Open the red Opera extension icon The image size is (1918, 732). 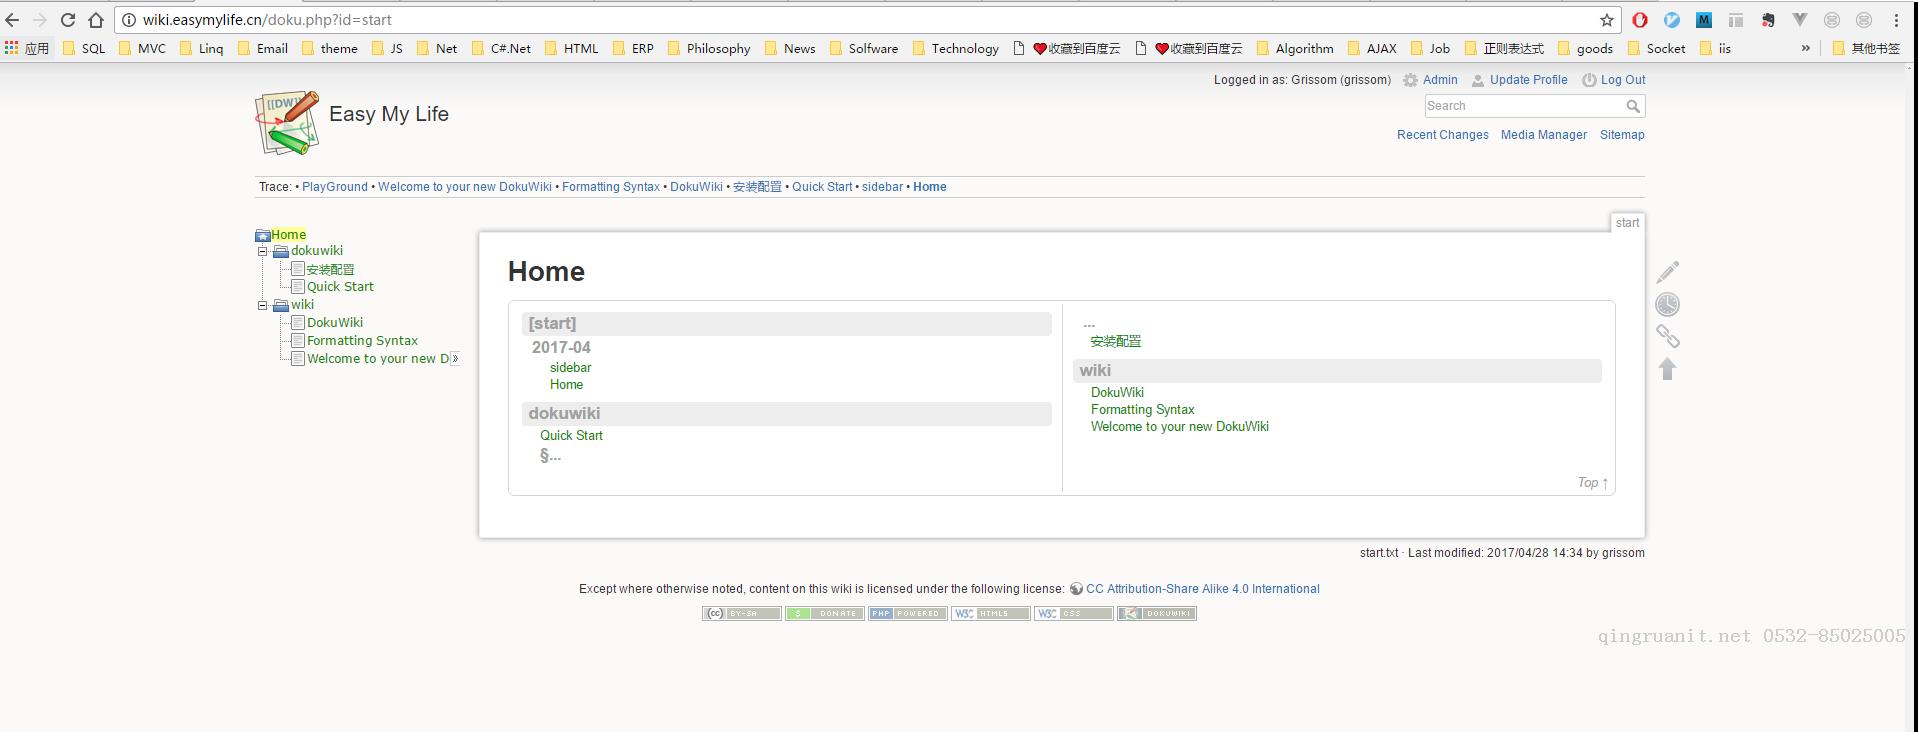[1640, 20]
